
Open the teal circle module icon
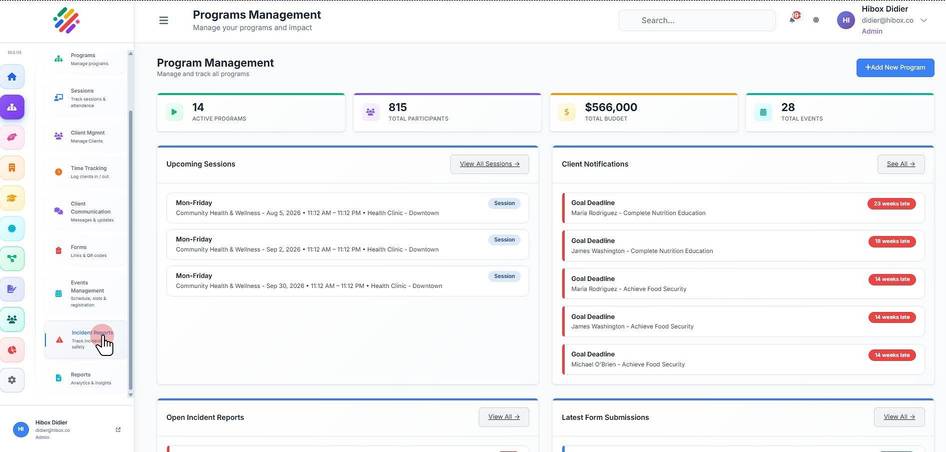coord(12,229)
